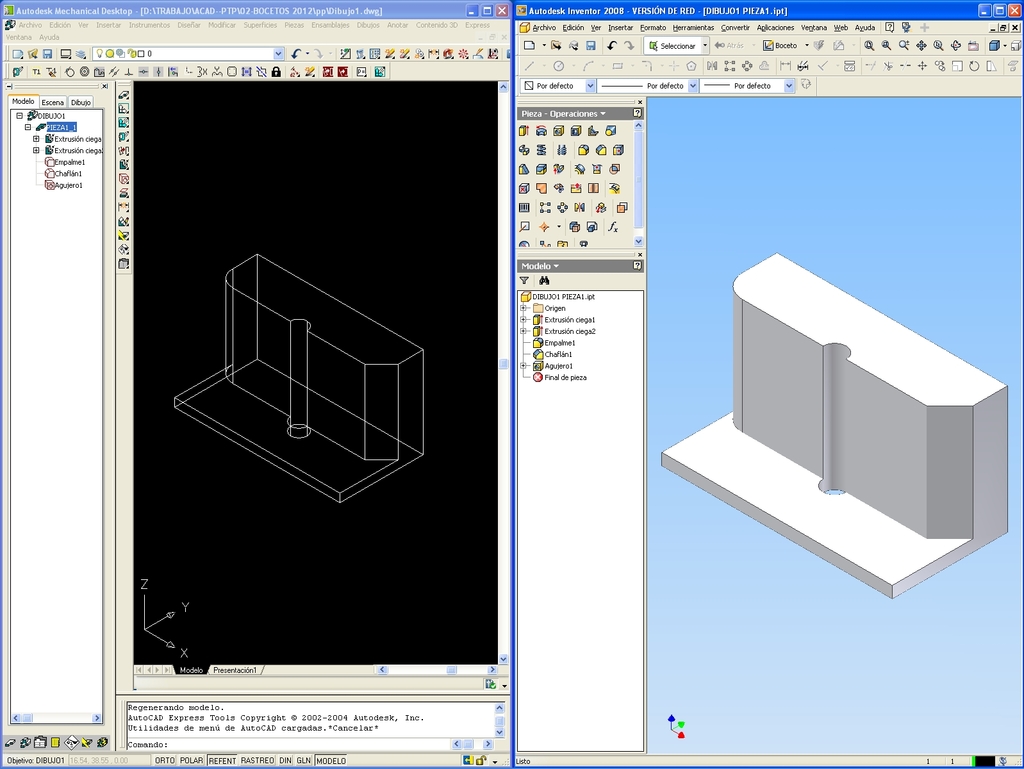The image size is (1024, 769).
Task: Toggle ORTO mode in status bar
Action: 165,761
